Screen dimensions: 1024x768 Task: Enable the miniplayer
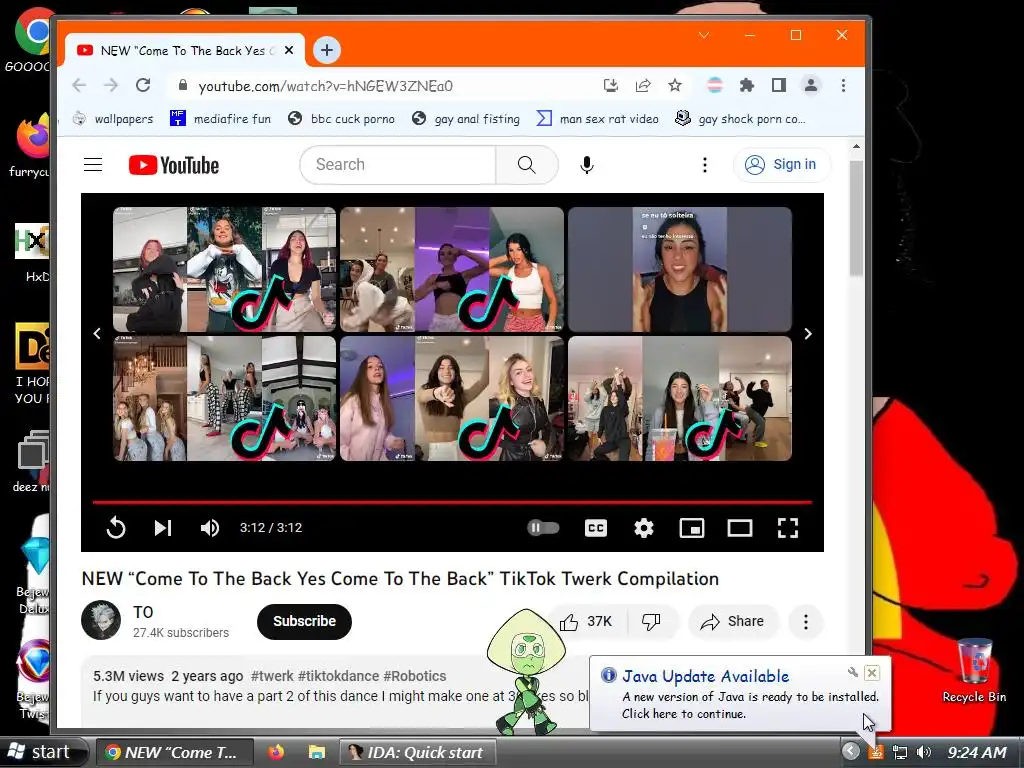[692, 528]
